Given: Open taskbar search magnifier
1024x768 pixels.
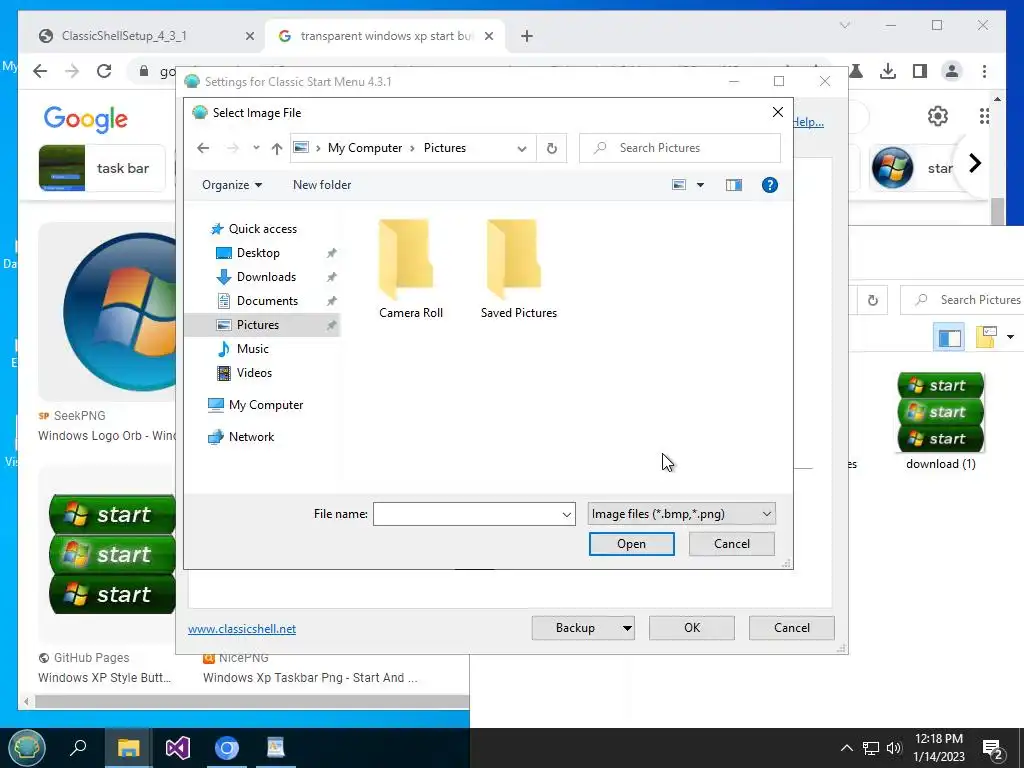Looking at the screenshot, I should (x=78, y=748).
